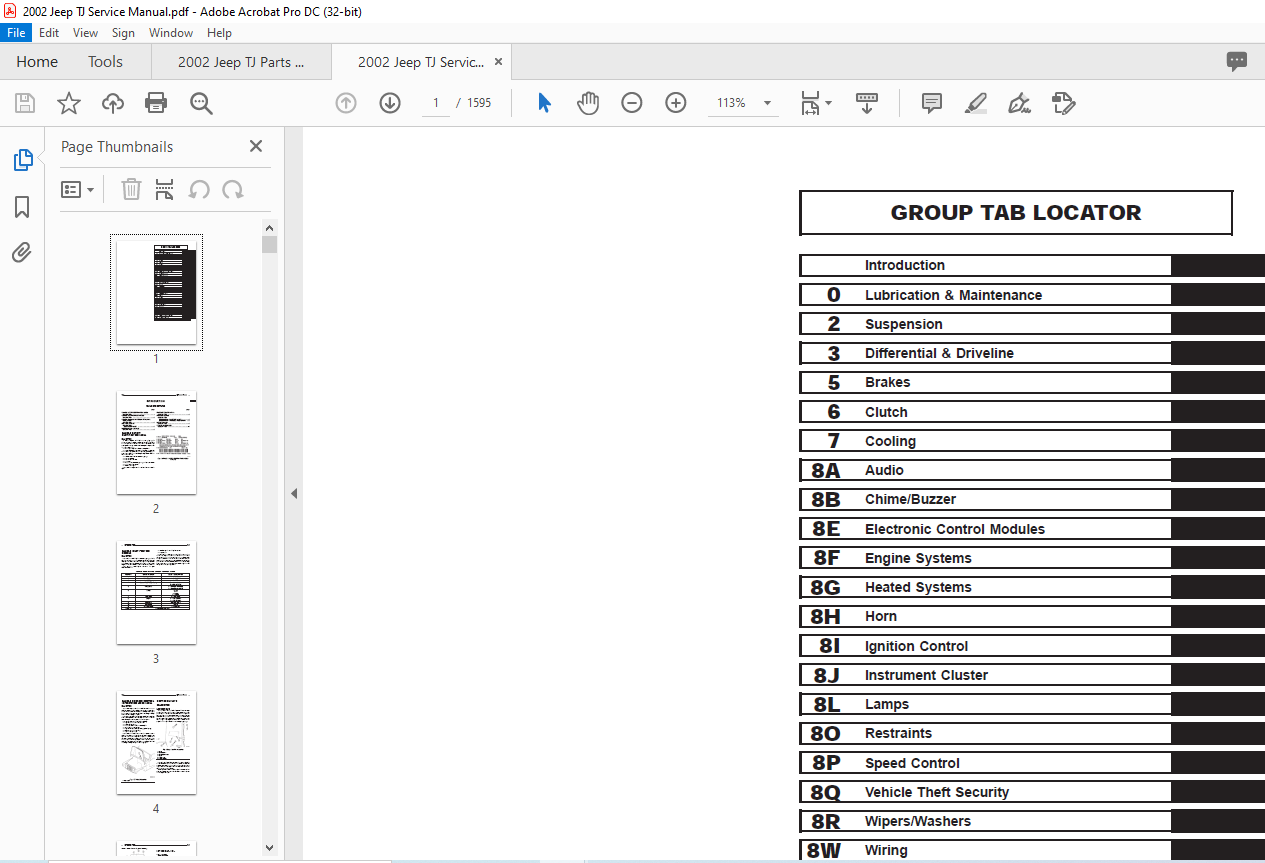
Task: Open the Sign menu
Action: point(123,33)
